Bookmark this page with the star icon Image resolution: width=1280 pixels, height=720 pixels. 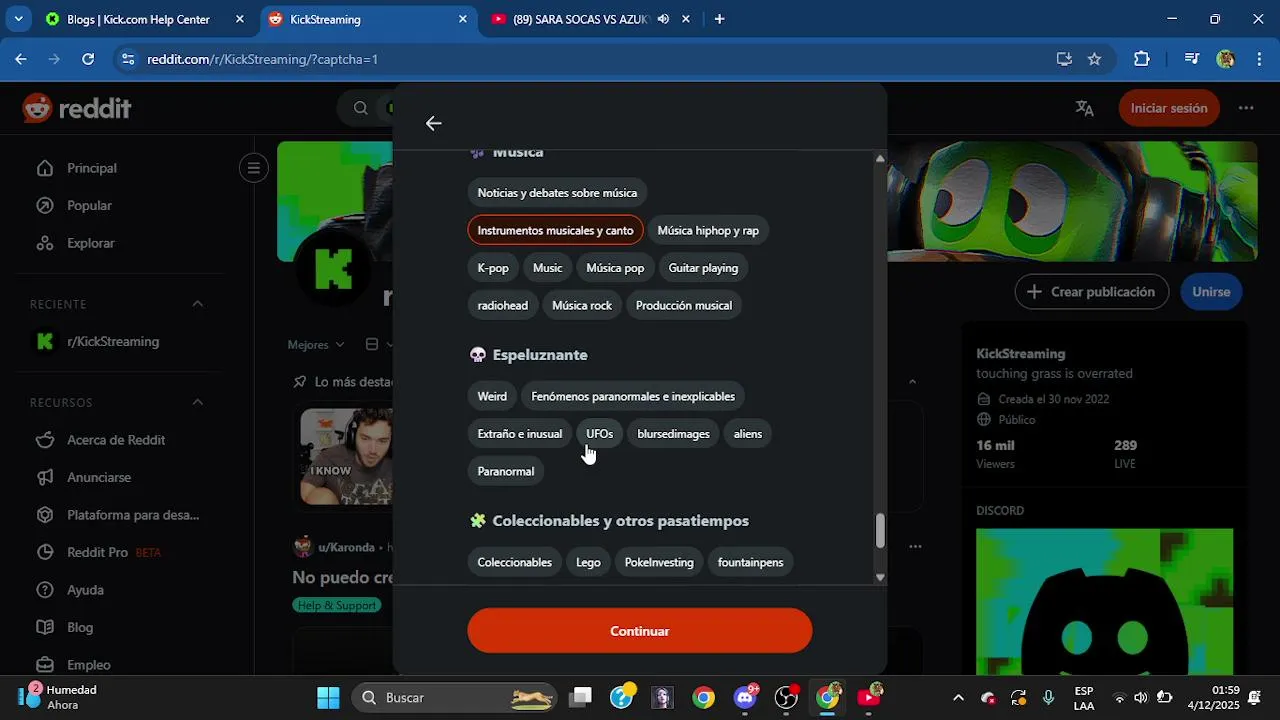1094,59
